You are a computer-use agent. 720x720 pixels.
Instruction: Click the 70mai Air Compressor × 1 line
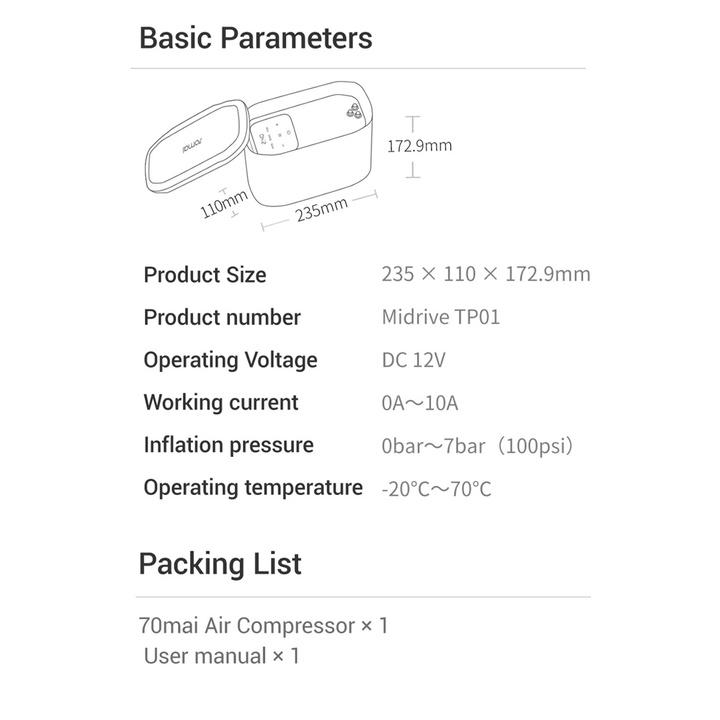(263, 626)
